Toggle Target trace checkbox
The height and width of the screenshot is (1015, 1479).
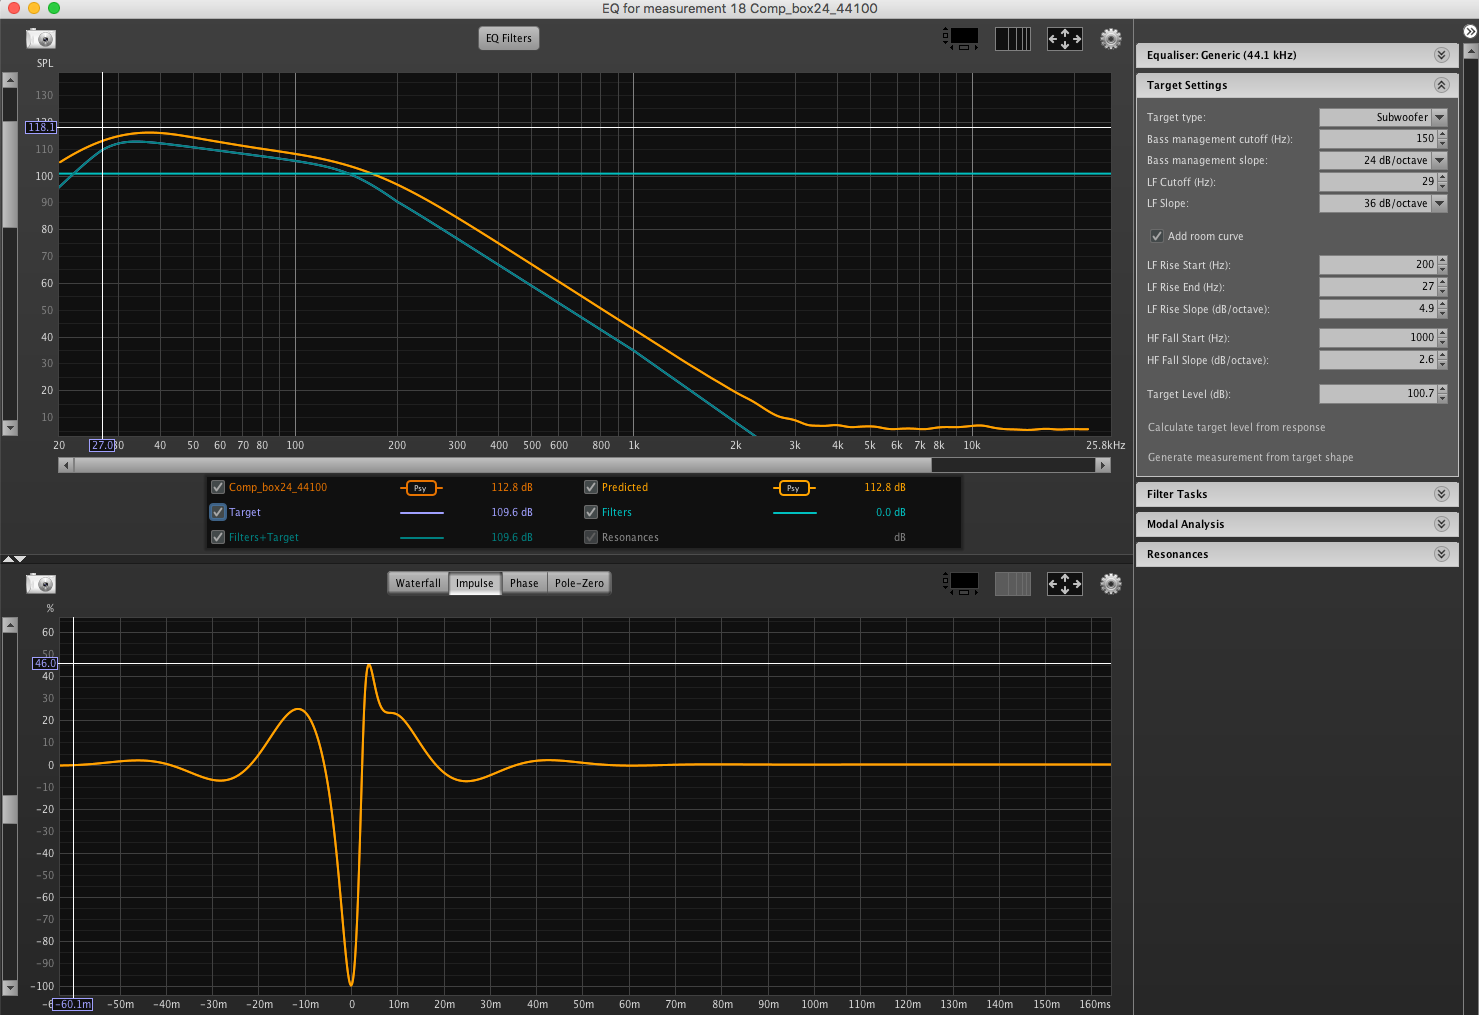[x=218, y=512]
